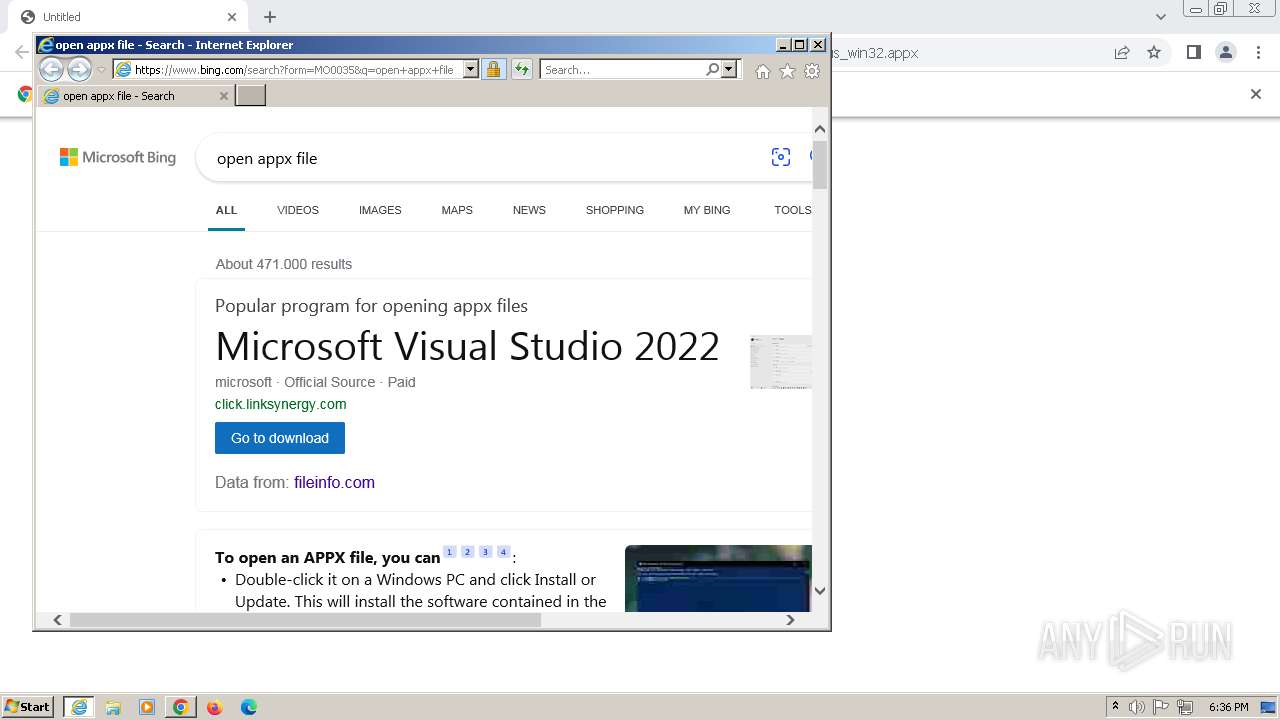The width and height of the screenshot is (1280, 720).
Task: Click the Internet Explorer Forward arrow button
Action: [79, 69]
